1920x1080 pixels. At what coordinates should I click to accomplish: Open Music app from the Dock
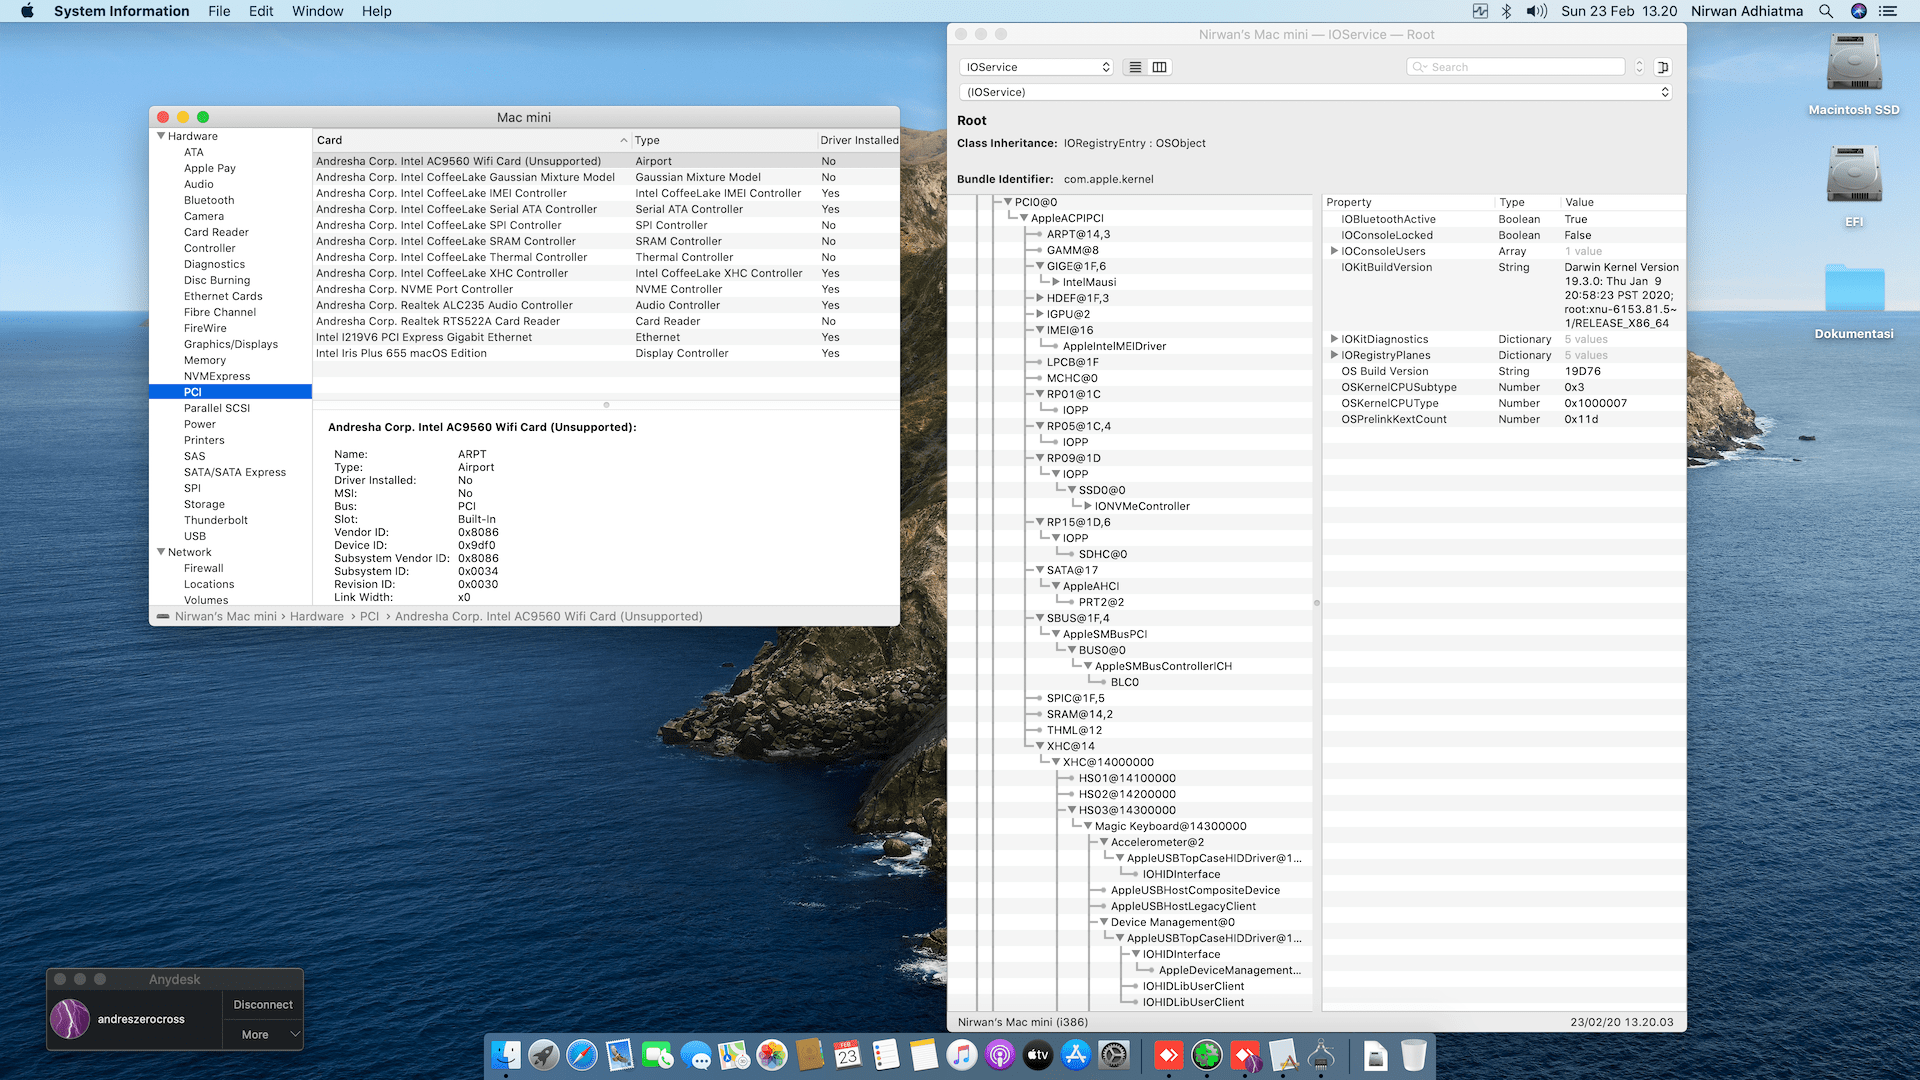[x=962, y=1055]
